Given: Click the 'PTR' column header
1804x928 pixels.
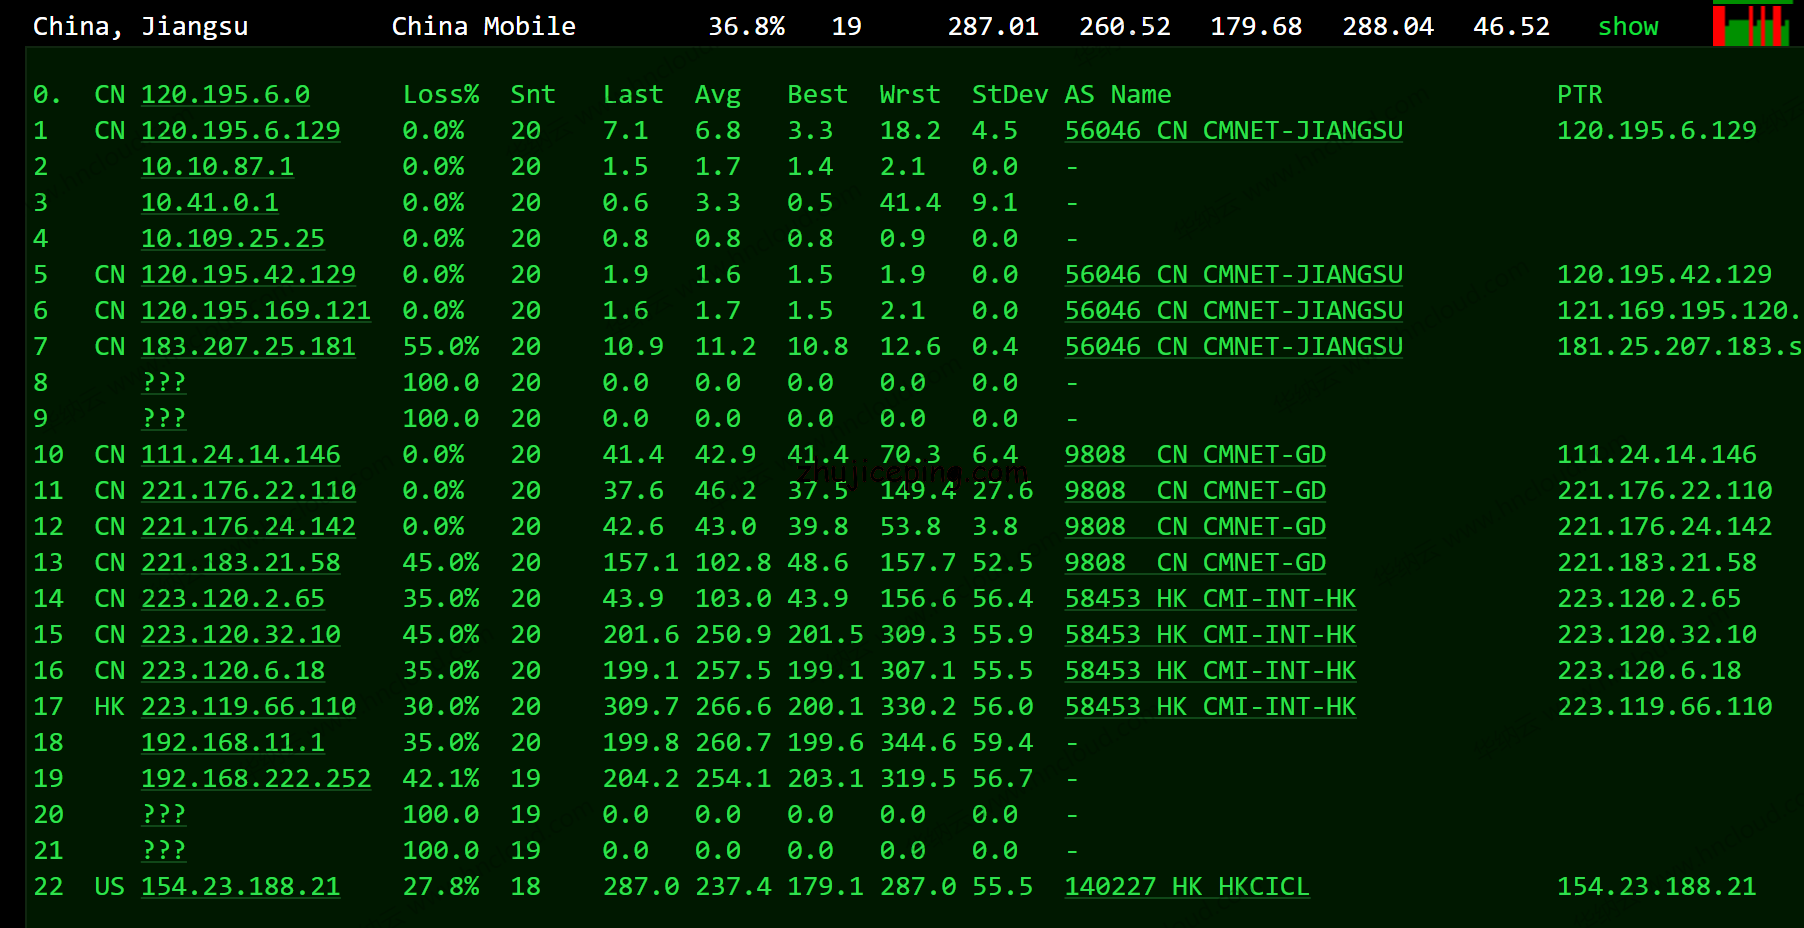Looking at the screenshot, I should (1580, 95).
